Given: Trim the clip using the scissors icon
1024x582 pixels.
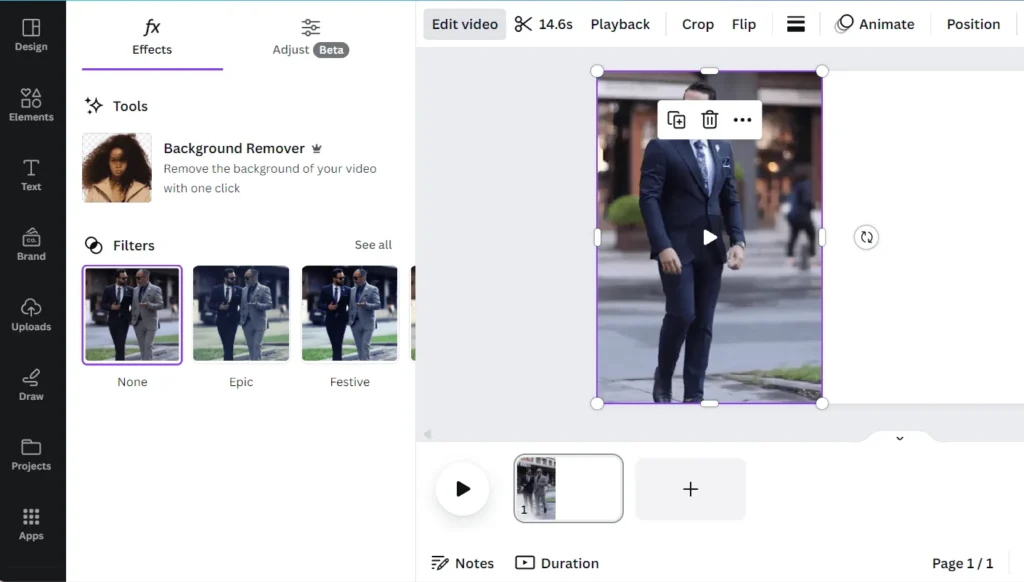Looking at the screenshot, I should (x=524, y=23).
